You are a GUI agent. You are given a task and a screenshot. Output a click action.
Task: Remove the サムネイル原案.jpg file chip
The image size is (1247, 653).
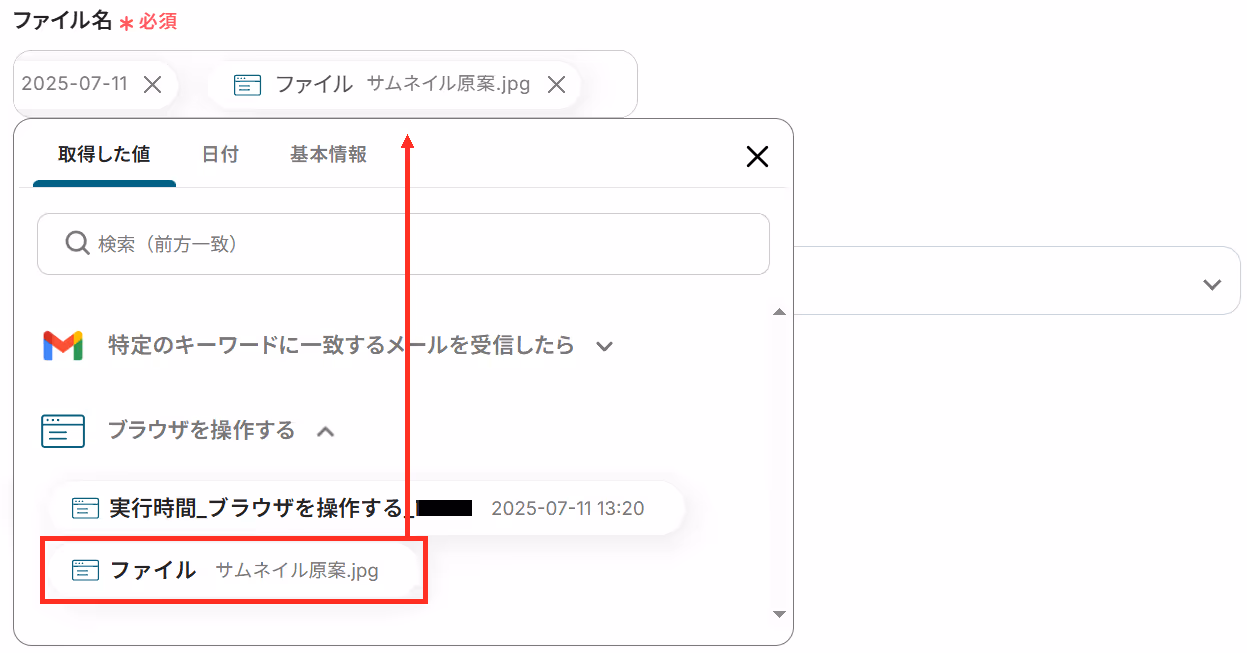pyautogui.click(x=557, y=84)
